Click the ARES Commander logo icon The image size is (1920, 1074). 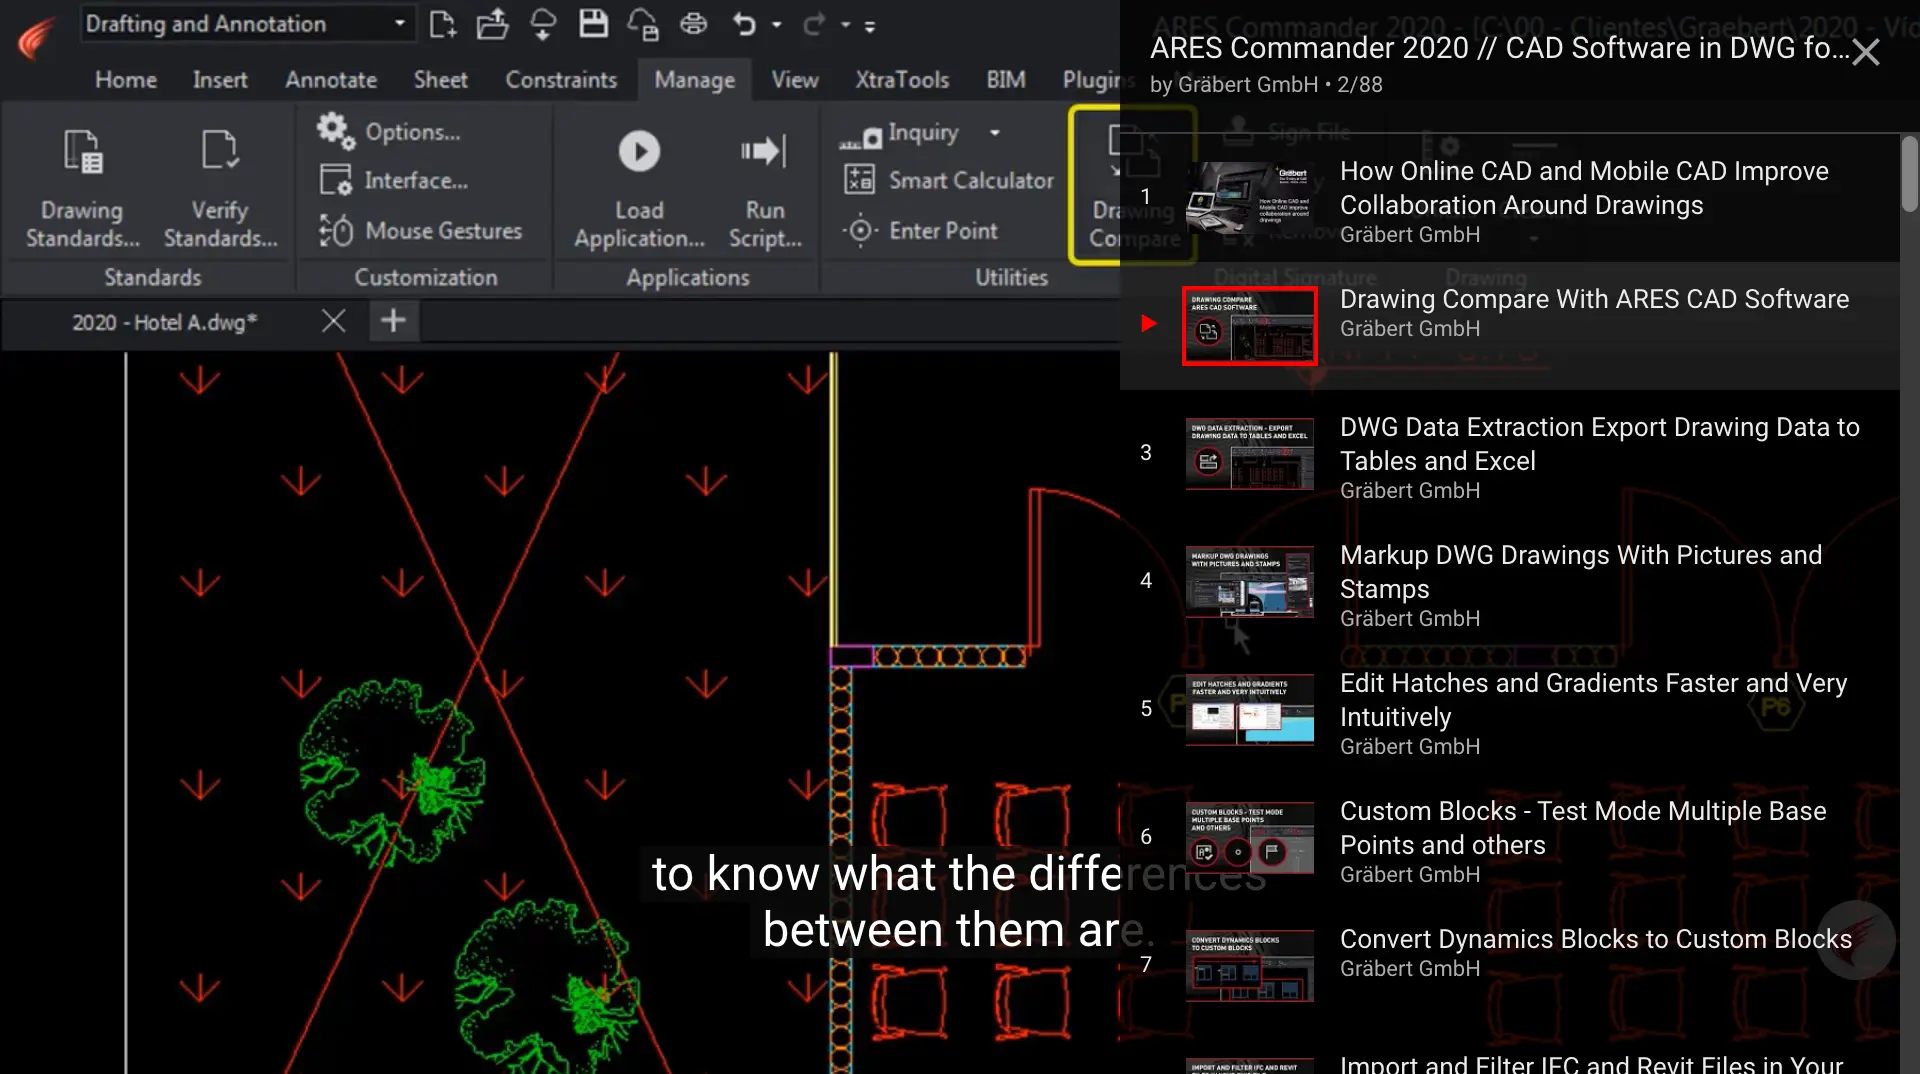point(37,38)
